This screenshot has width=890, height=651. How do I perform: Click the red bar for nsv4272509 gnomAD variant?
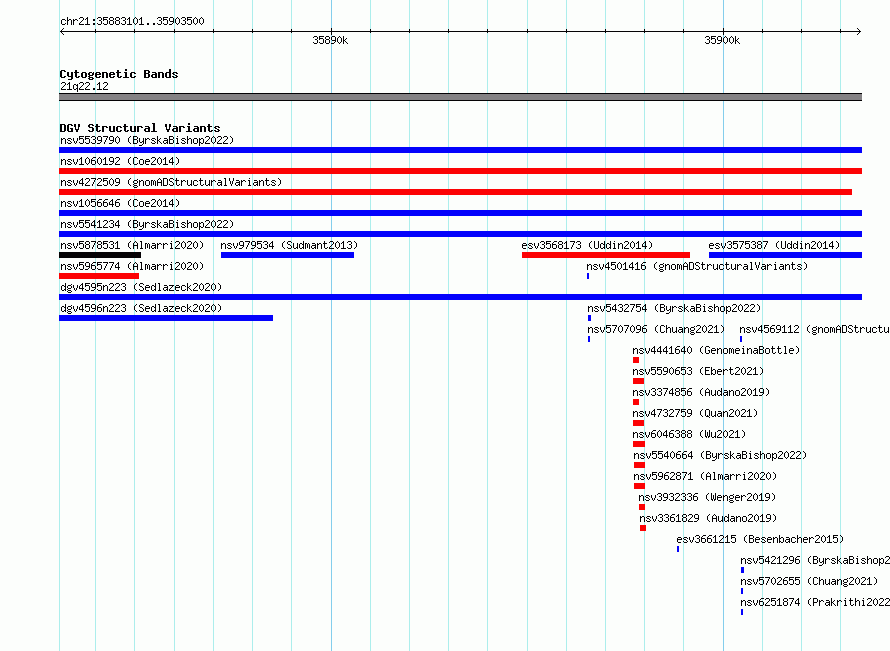(x=455, y=192)
